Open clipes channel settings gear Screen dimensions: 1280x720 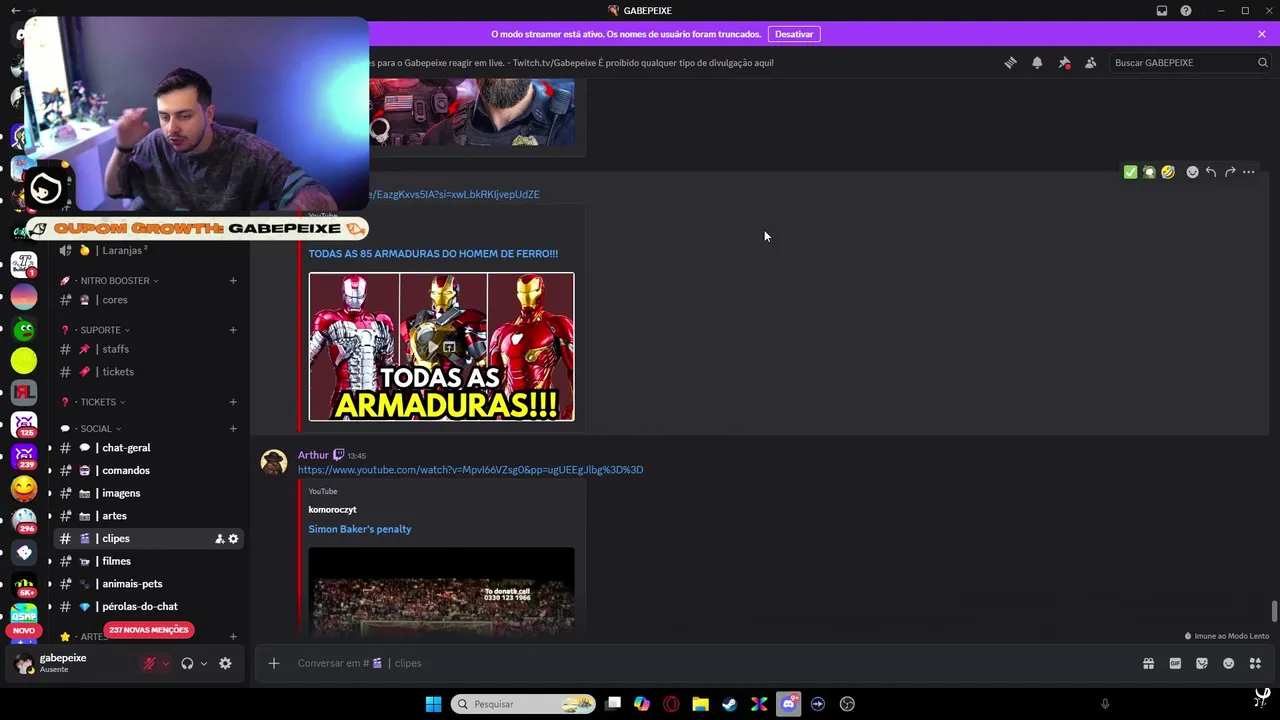tap(234, 539)
